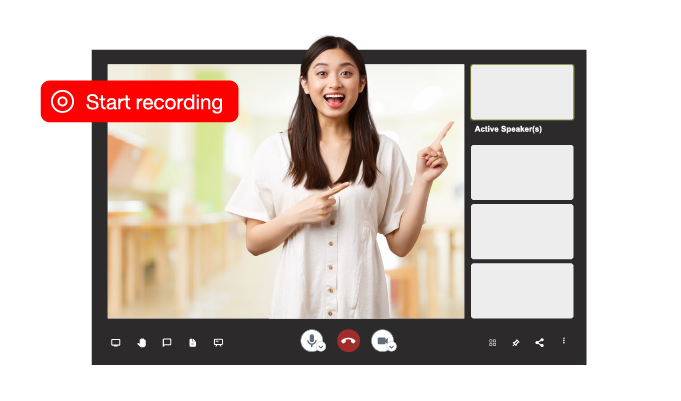Expand camera options dropdown arrow
This screenshot has height=401, width=681.
(x=392, y=347)
